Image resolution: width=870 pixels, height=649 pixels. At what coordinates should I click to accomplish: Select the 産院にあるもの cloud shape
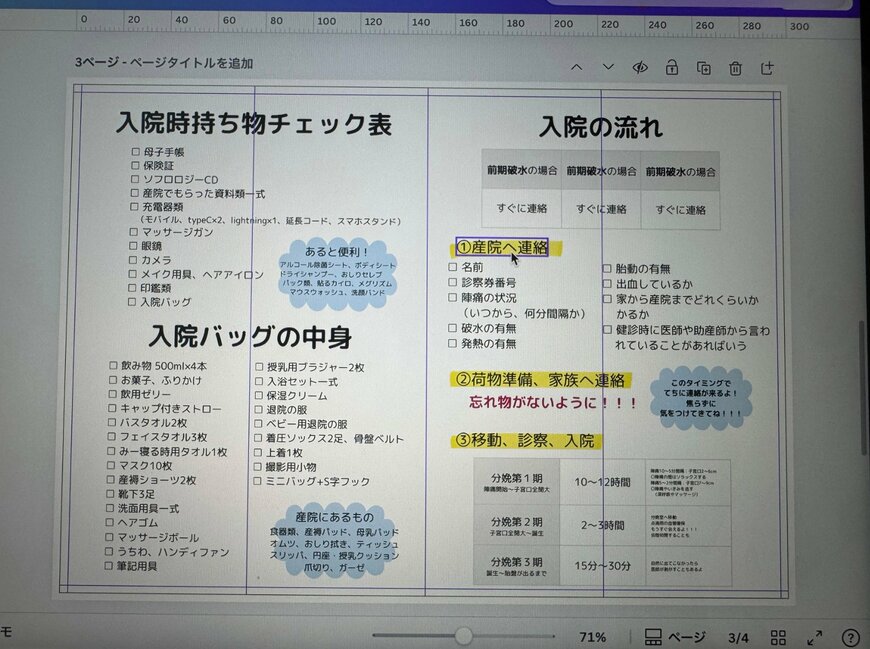[334, 541]
